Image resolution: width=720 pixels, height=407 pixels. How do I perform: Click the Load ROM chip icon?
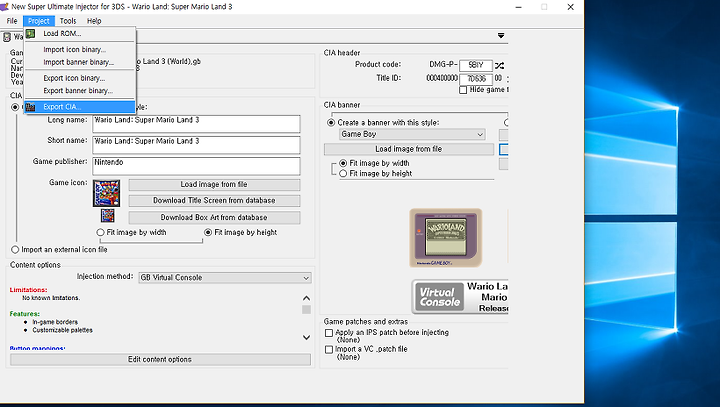click(30, 34)
